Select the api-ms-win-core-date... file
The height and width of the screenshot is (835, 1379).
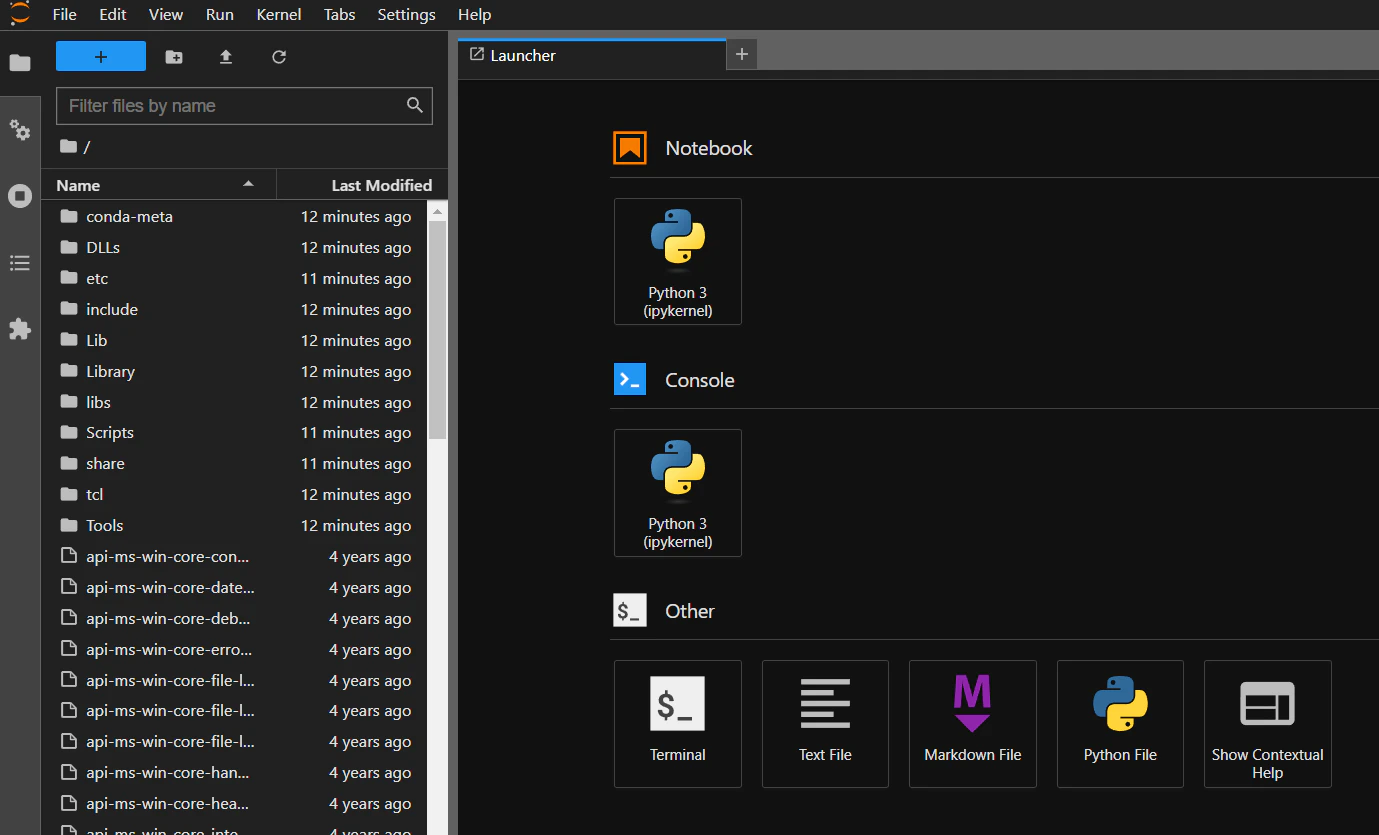pyautogui.click(x=234, y=588)
